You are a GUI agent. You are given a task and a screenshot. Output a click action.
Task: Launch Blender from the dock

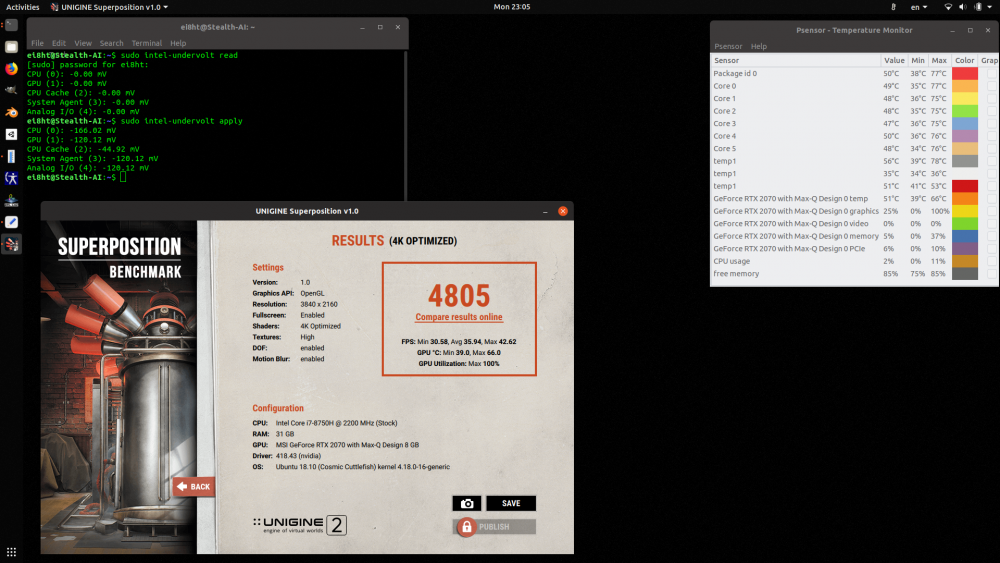(x=11, y=112)
